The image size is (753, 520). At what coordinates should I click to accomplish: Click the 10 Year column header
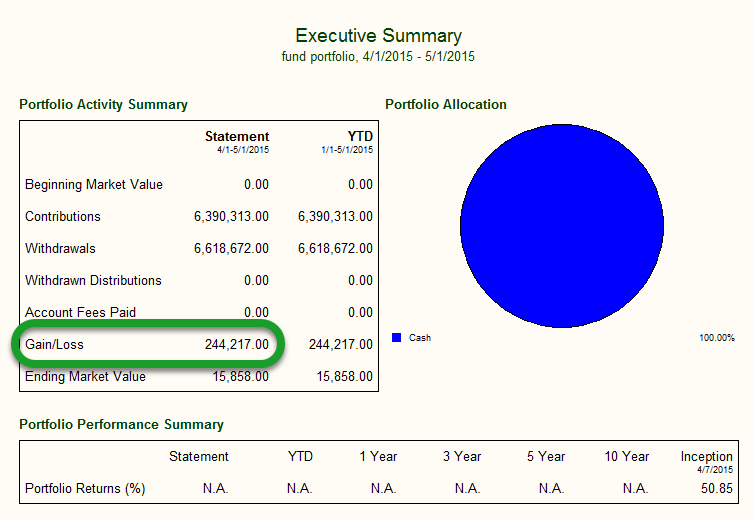point(626,456)
